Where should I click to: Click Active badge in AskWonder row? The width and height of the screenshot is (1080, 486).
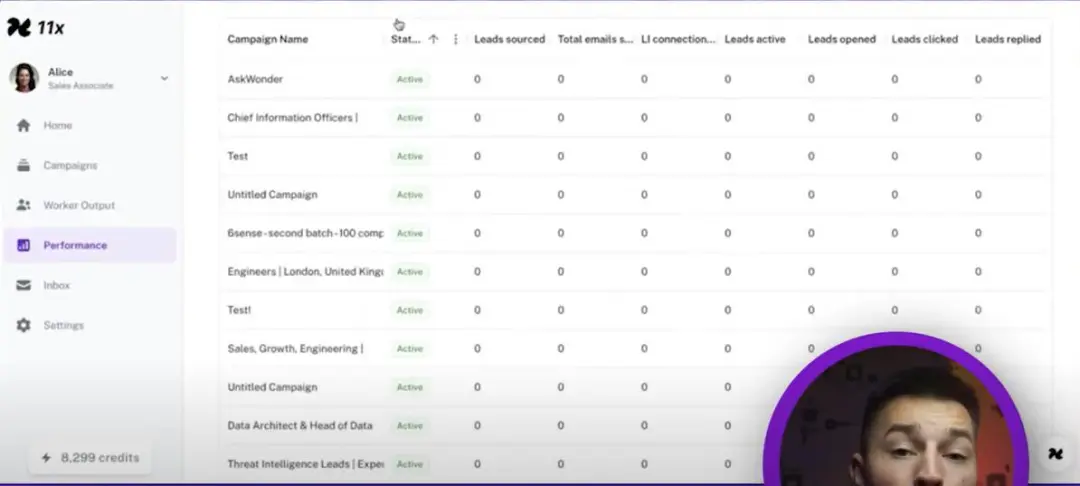409,79
